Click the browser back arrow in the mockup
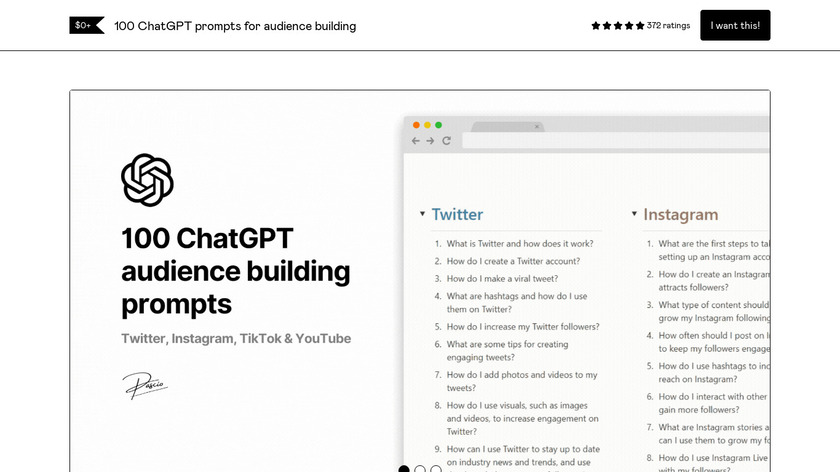 click(x=416, y=140)
